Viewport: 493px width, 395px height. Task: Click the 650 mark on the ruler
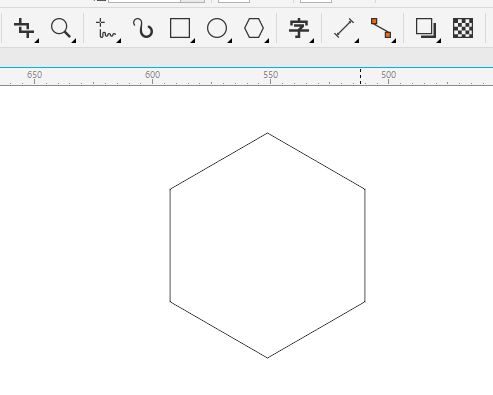point(34,75)
